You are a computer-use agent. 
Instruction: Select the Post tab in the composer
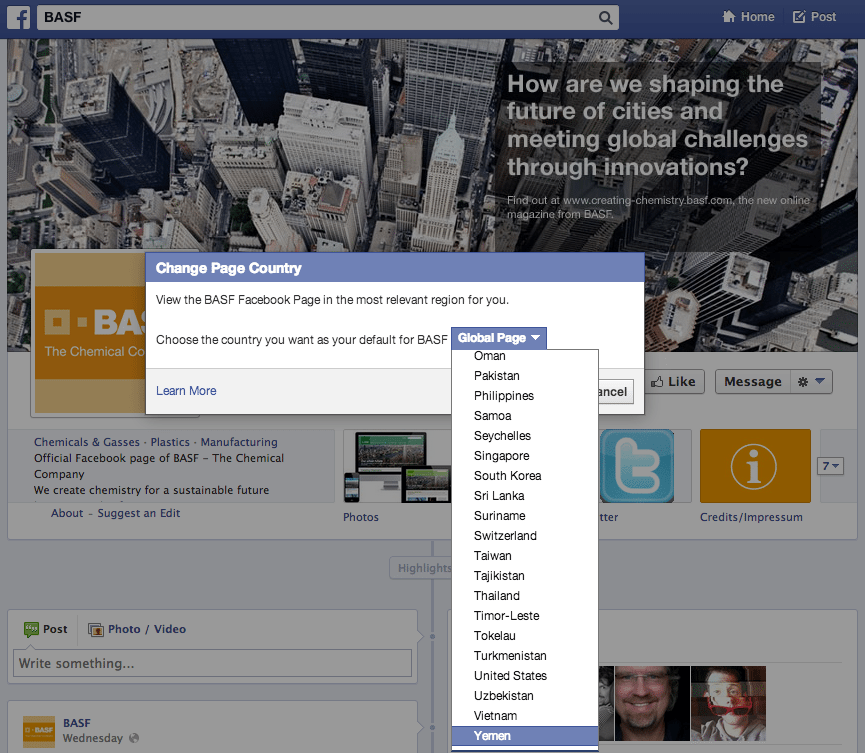click(x=46, y=629)
